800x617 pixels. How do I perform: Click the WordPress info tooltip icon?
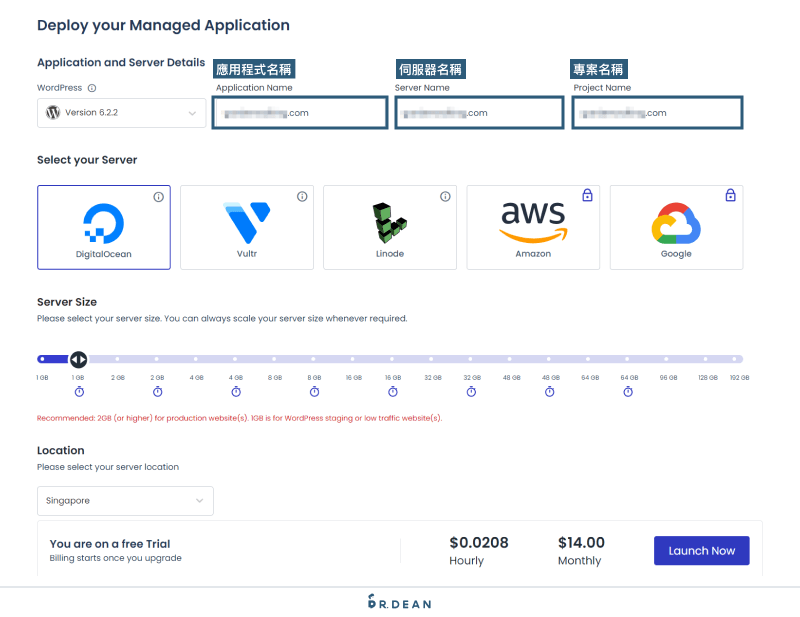tap(91, 87)
